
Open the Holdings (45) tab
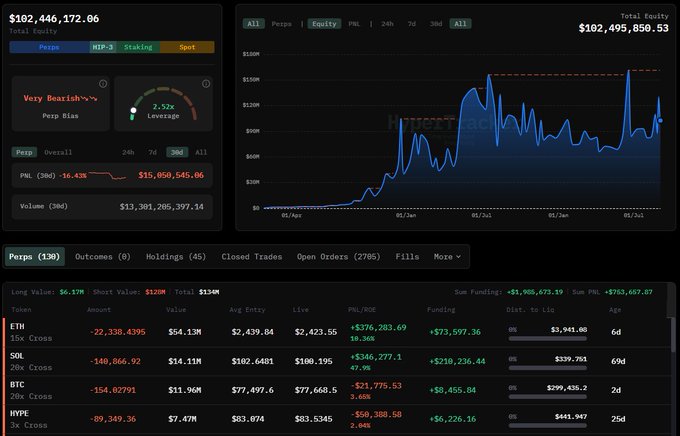tap(176, 256)
